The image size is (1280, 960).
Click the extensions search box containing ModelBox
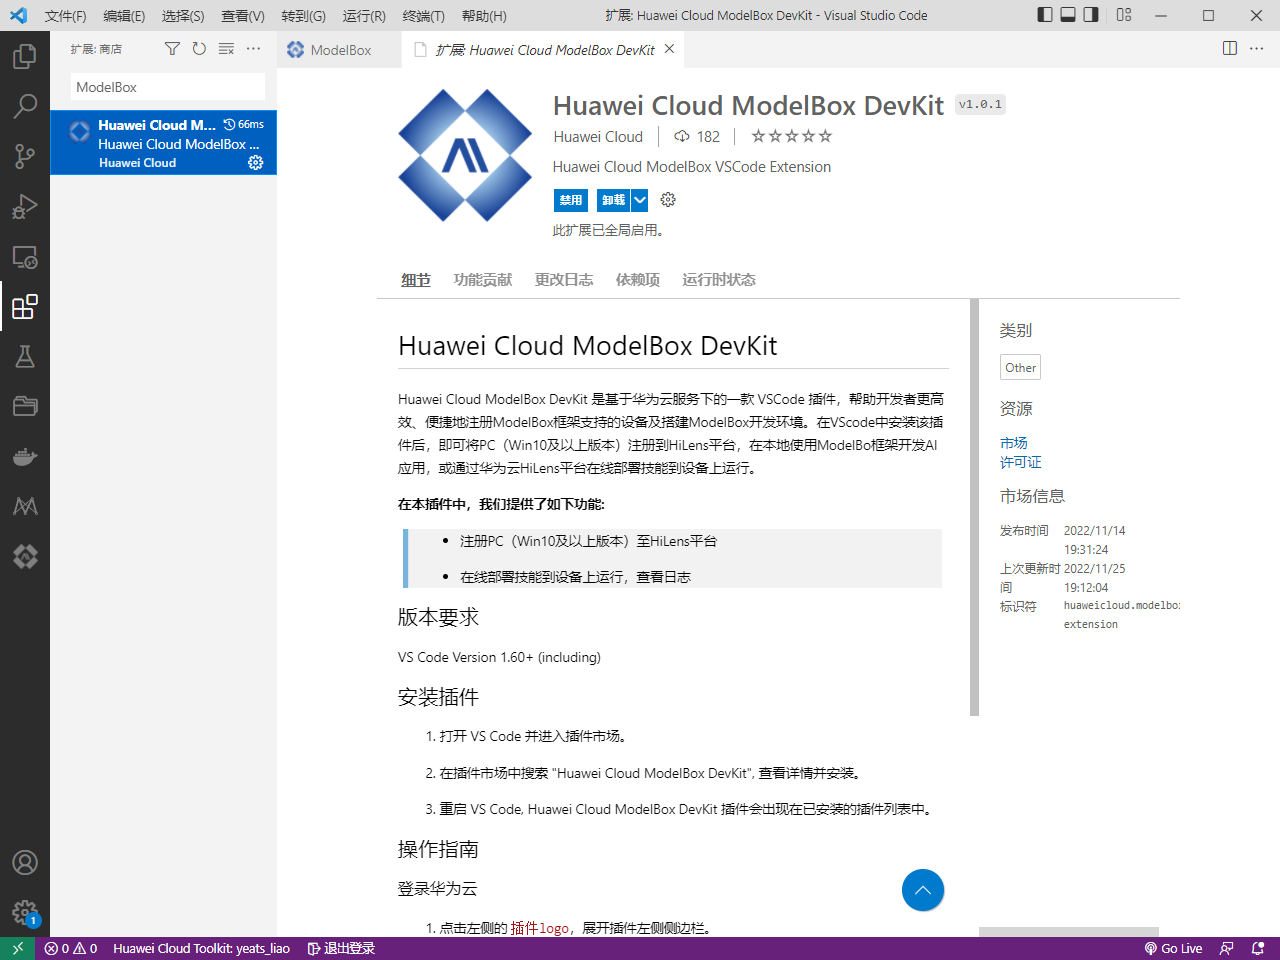pos(167,87)
